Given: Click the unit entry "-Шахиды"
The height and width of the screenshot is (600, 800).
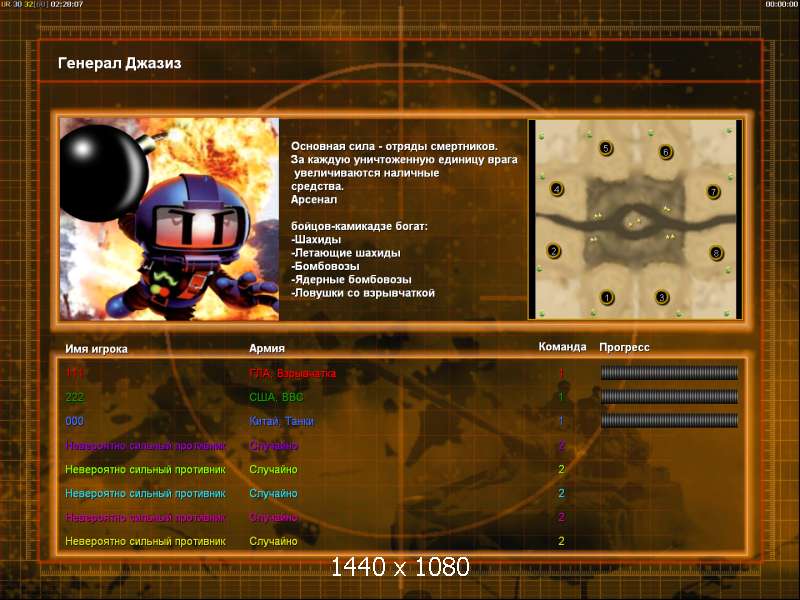Looking at the screenshot, I should pos(316,239).
